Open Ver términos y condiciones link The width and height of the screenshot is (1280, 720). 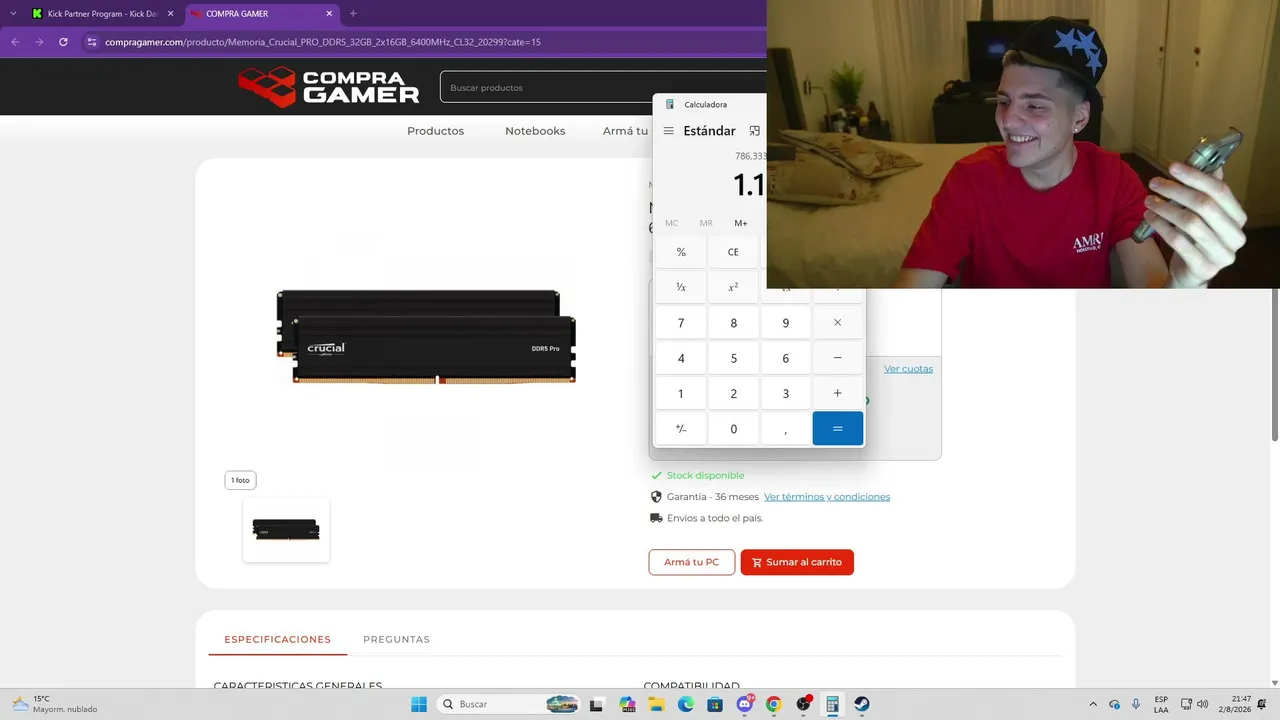pyautogui.click(x=827, y=497)
